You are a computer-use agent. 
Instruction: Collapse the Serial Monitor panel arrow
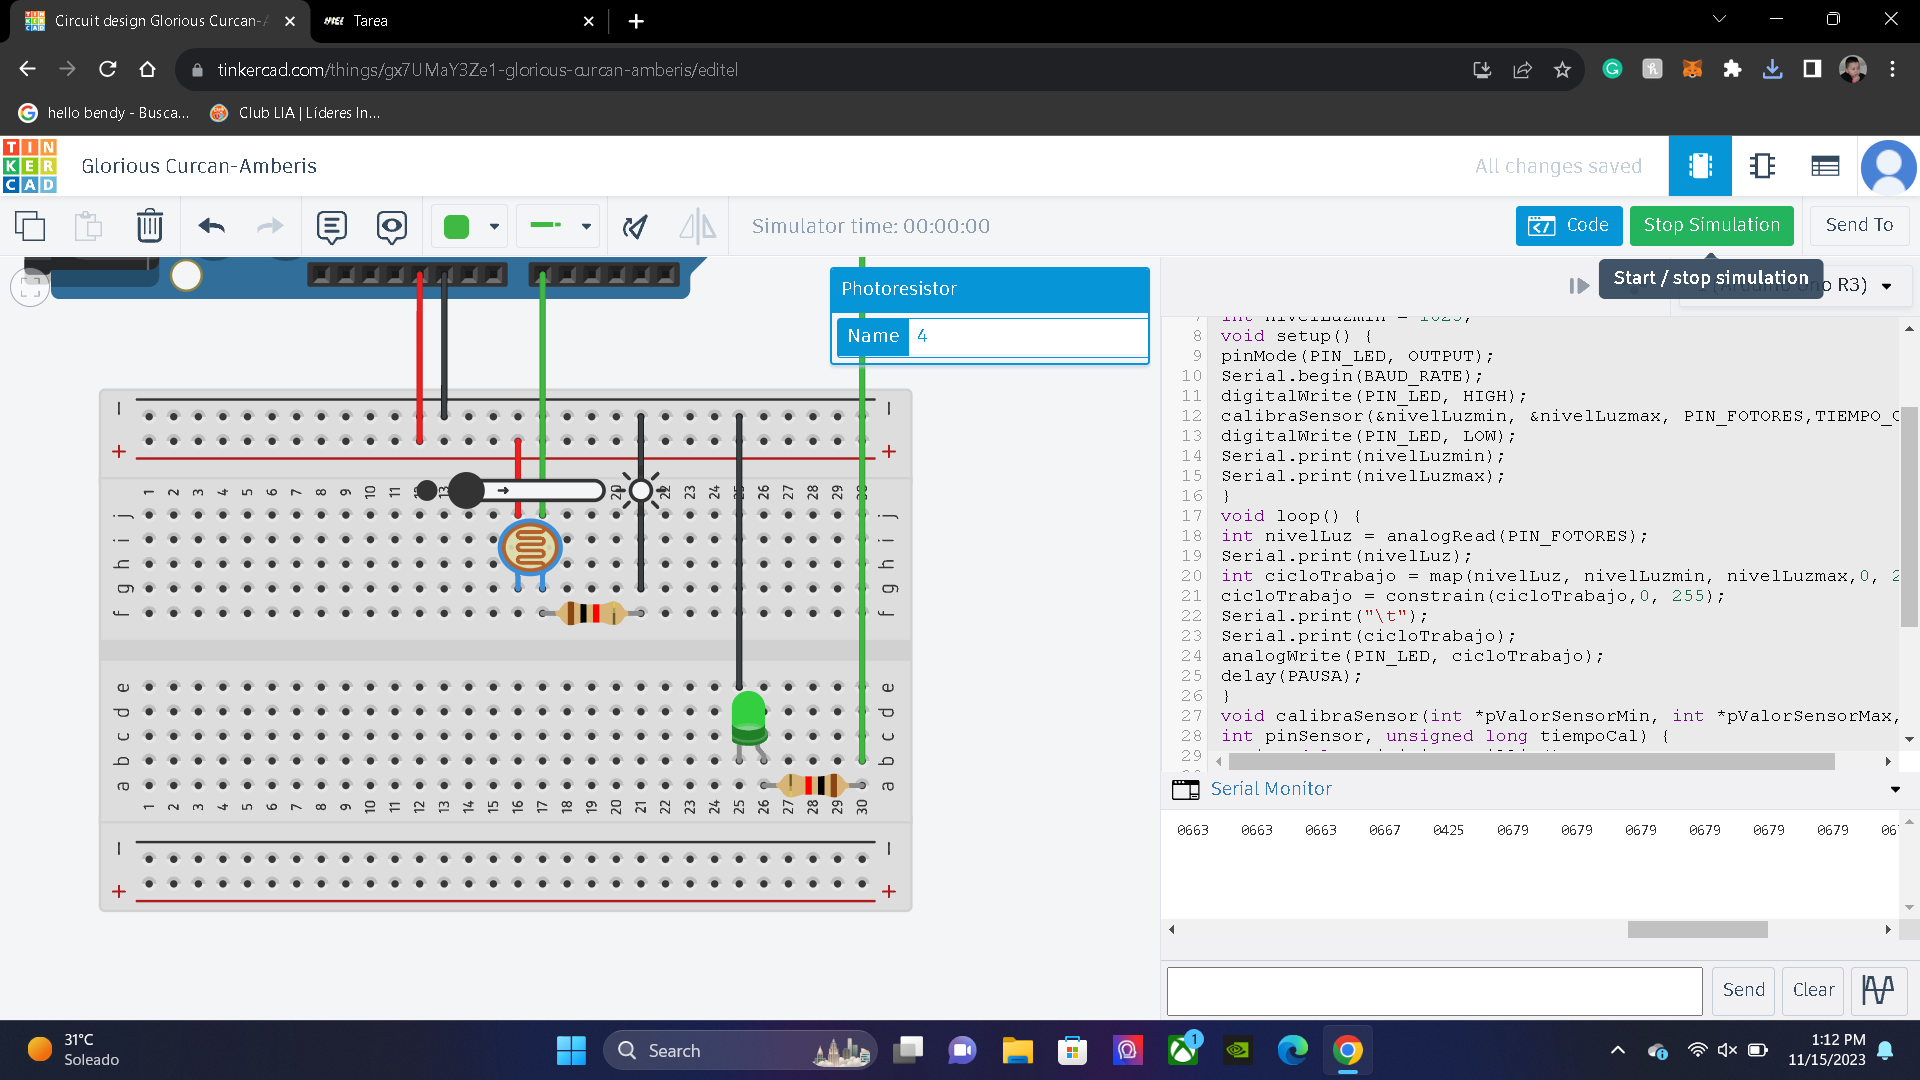click(1895, 790)
